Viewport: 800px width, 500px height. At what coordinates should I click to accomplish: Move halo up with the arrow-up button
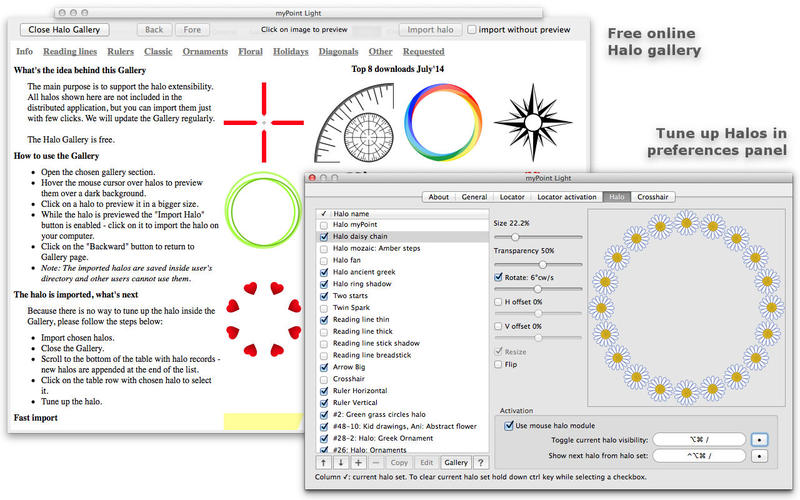coord(323,462)
